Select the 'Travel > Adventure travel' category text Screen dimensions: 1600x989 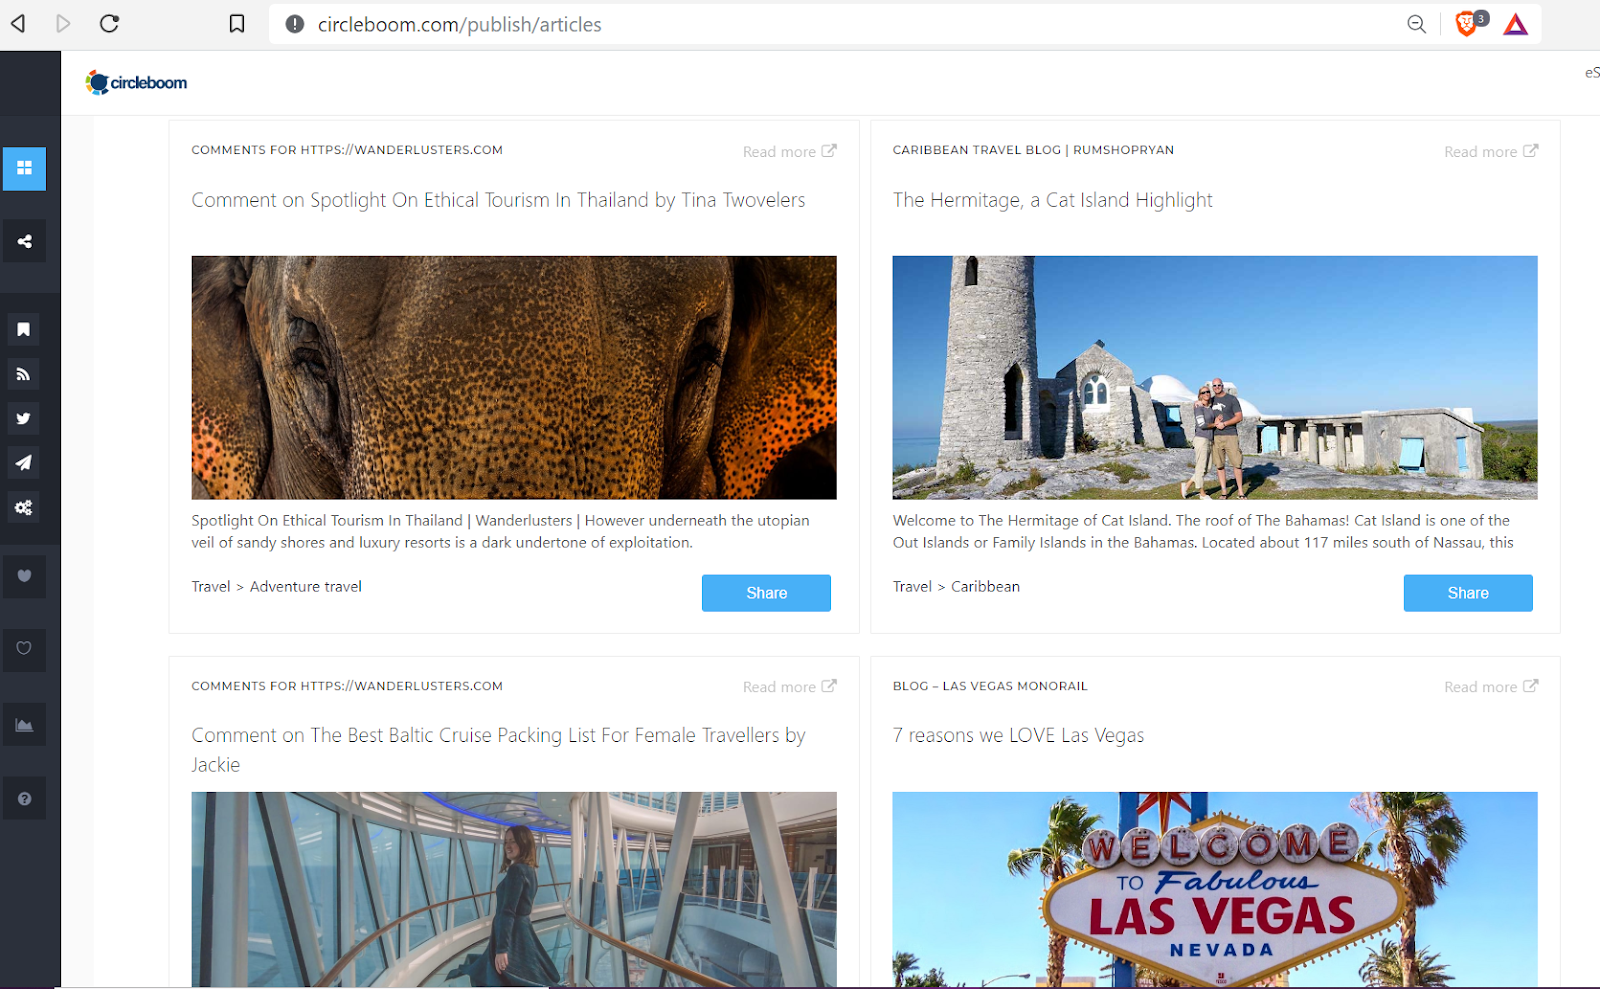(277, 587)
